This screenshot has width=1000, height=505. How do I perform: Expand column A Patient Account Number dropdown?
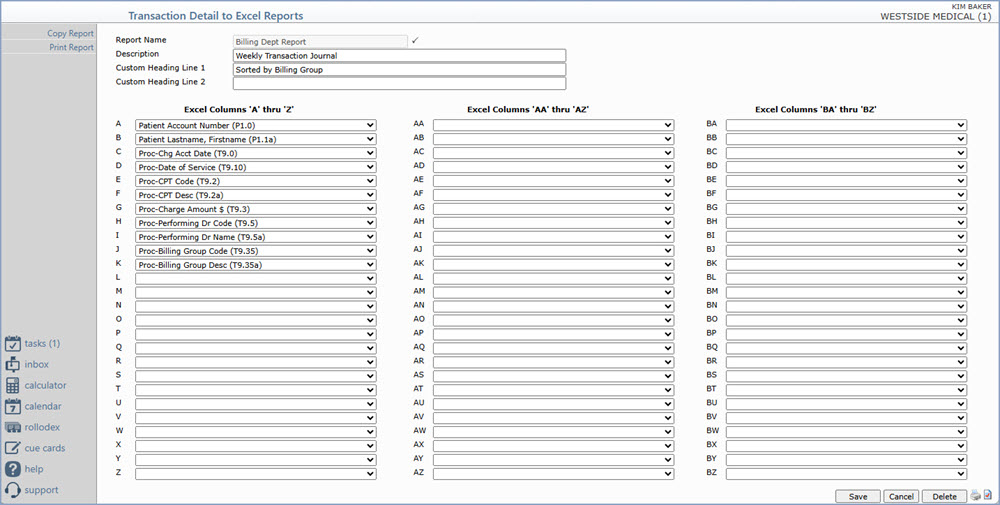coord(255,125)
